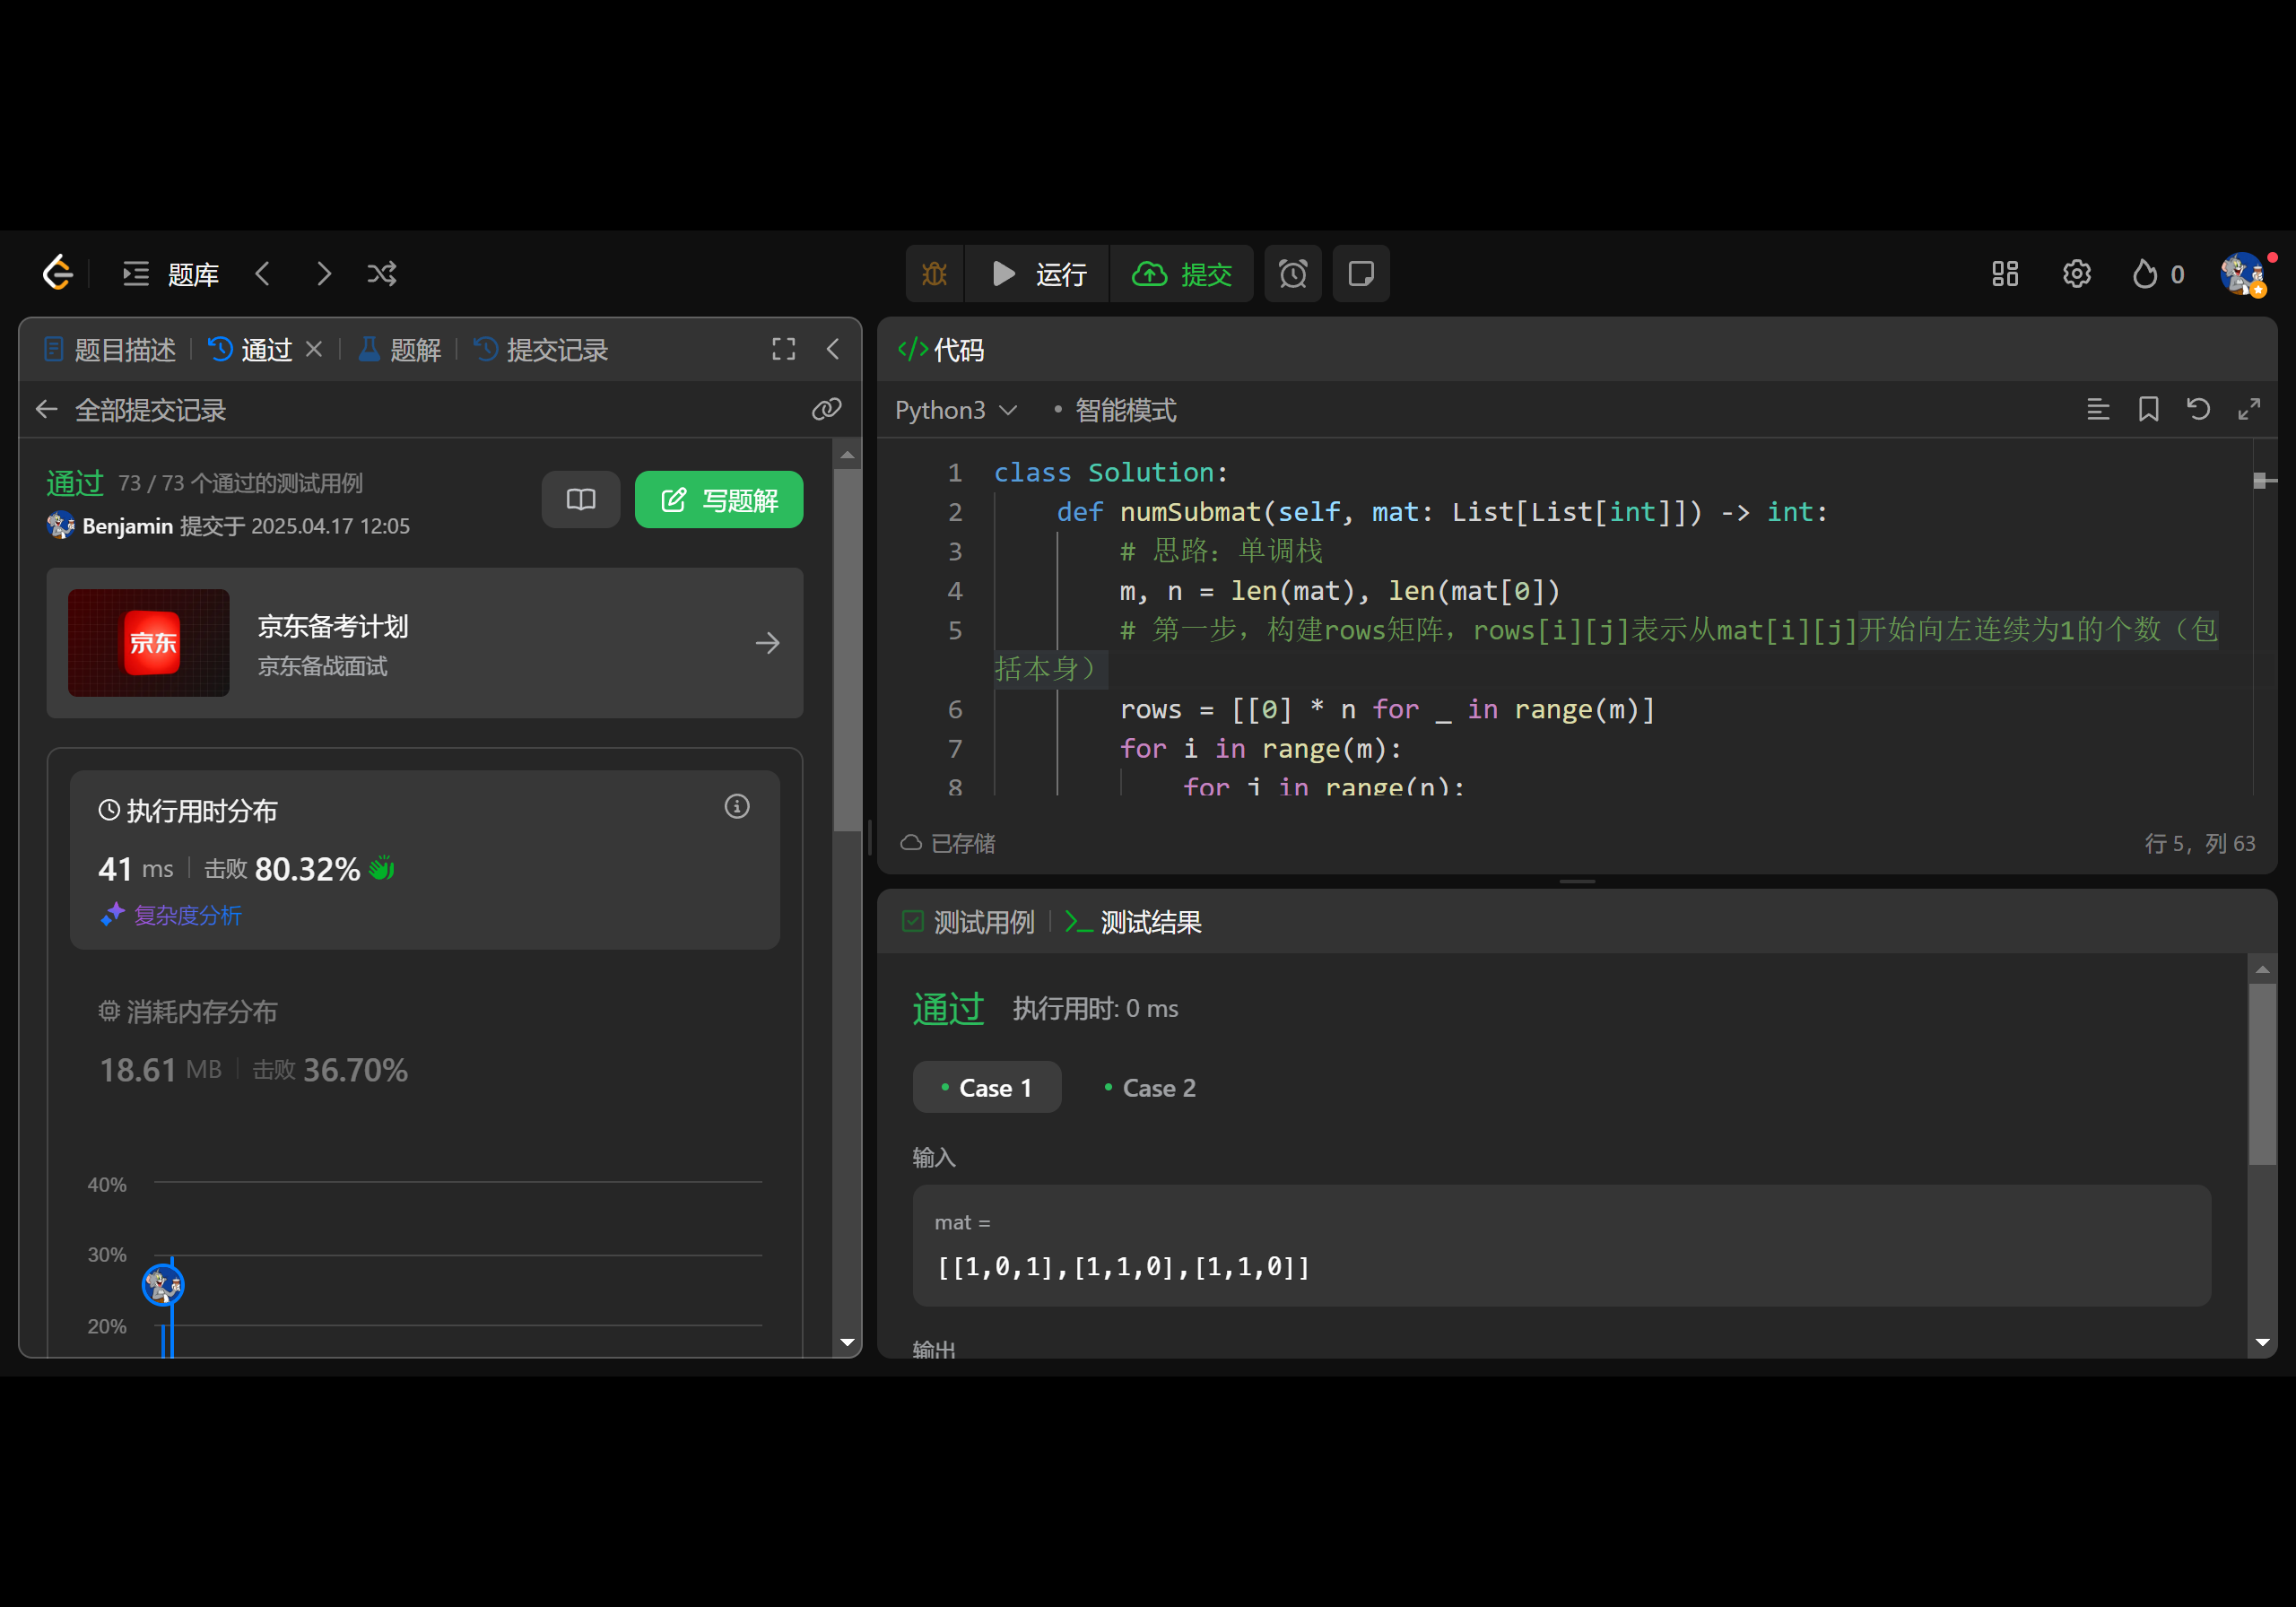Collapse the left panel with chevron
Screen dimensions: 2296x1607
833,349
